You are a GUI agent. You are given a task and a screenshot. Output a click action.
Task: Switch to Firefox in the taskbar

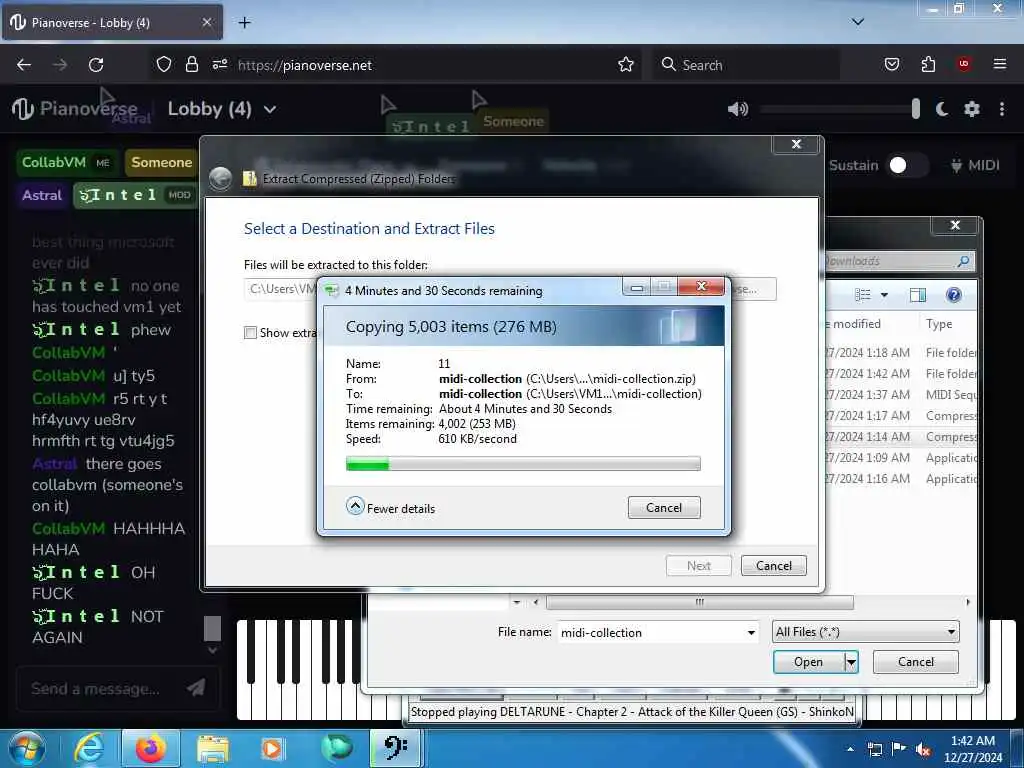click(x=151, y=748)
